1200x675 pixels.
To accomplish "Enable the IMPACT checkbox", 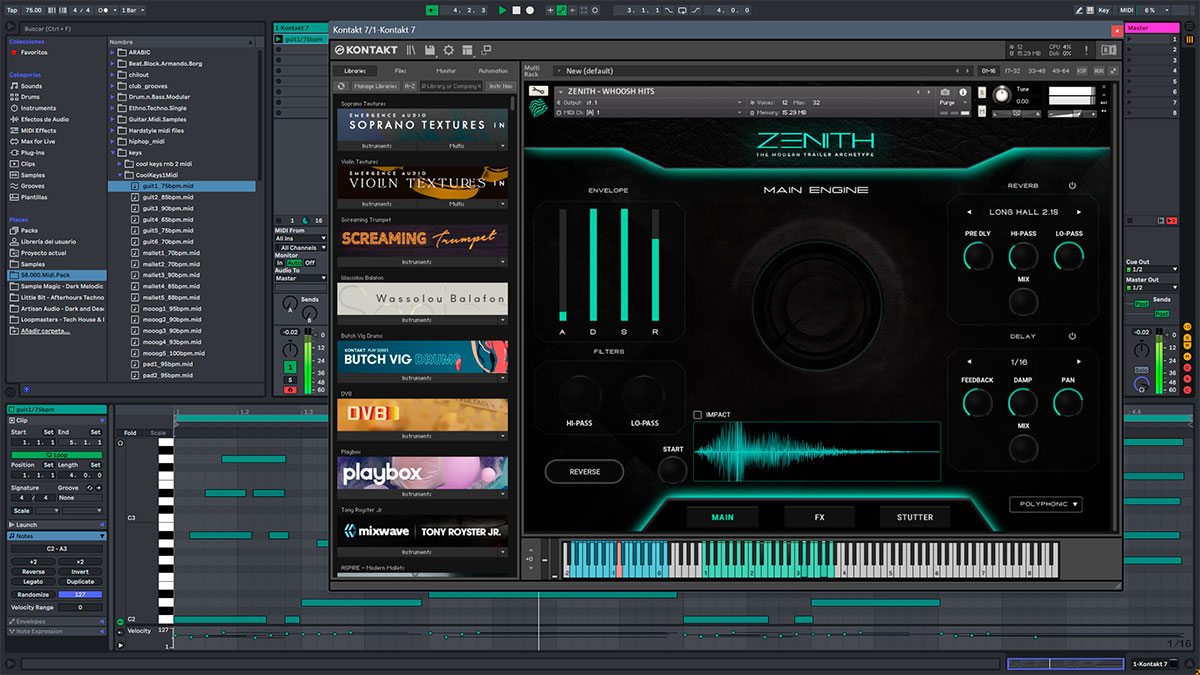I will point(697,414).
